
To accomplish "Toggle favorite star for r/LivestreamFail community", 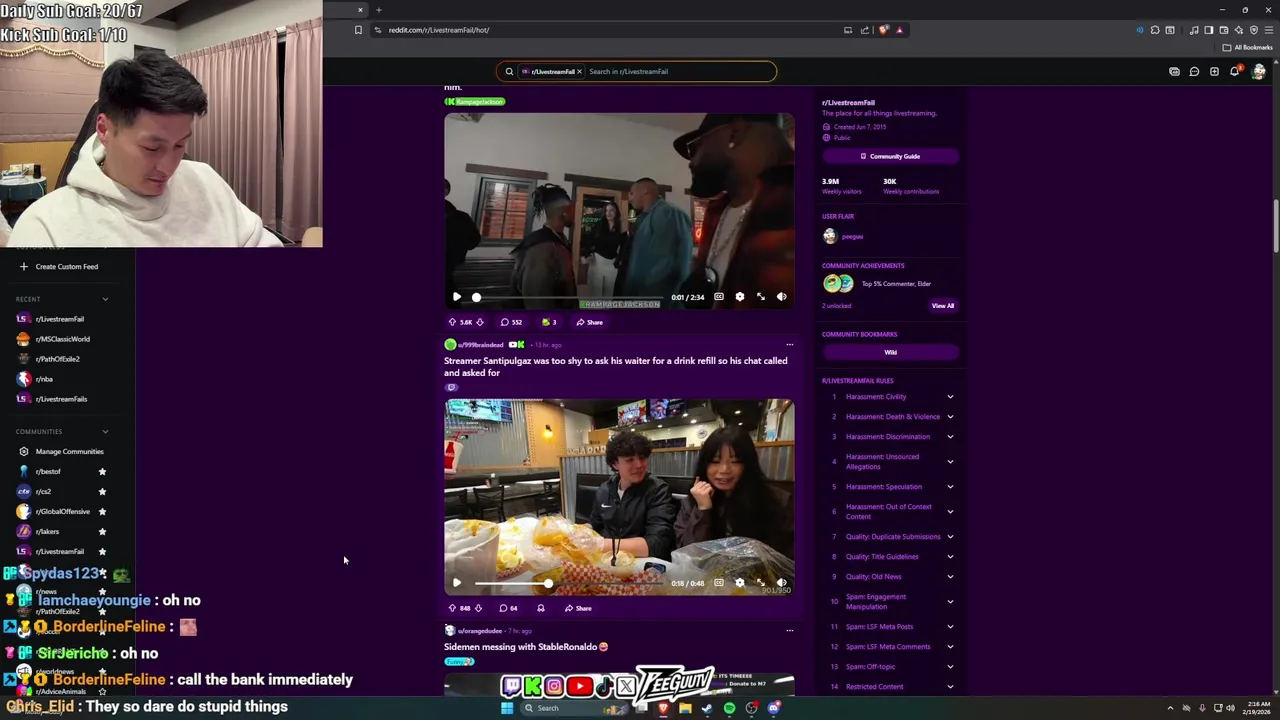I will (x=102, y=551).
